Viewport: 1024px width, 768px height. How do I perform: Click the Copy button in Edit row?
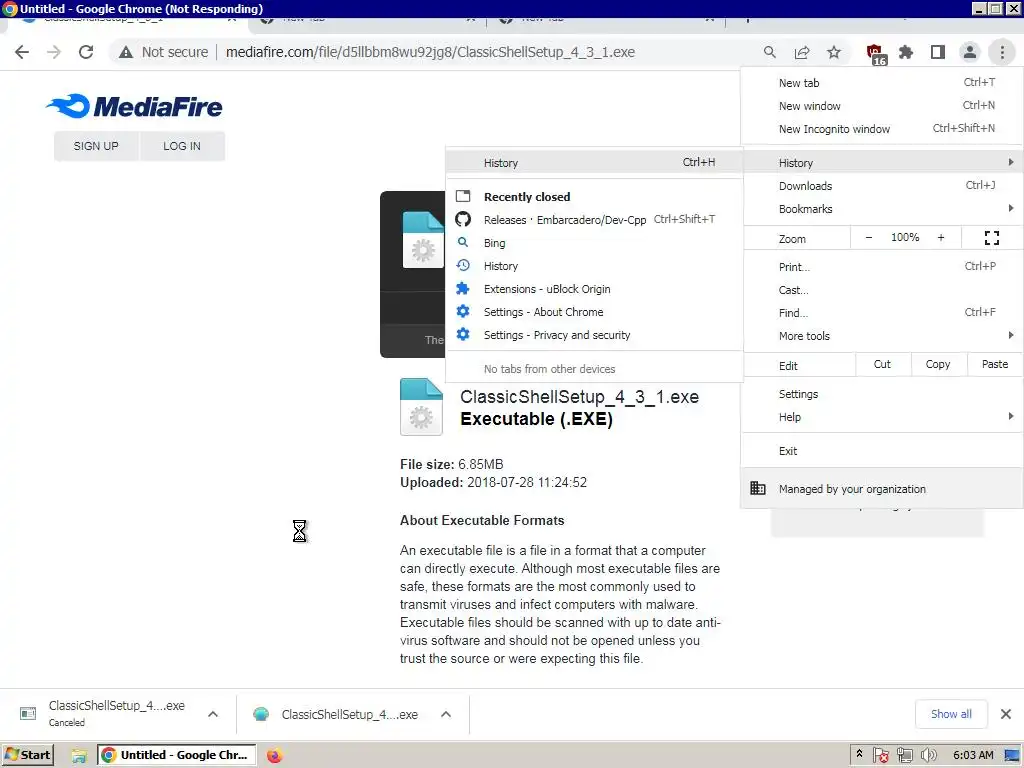pos(938,364)
